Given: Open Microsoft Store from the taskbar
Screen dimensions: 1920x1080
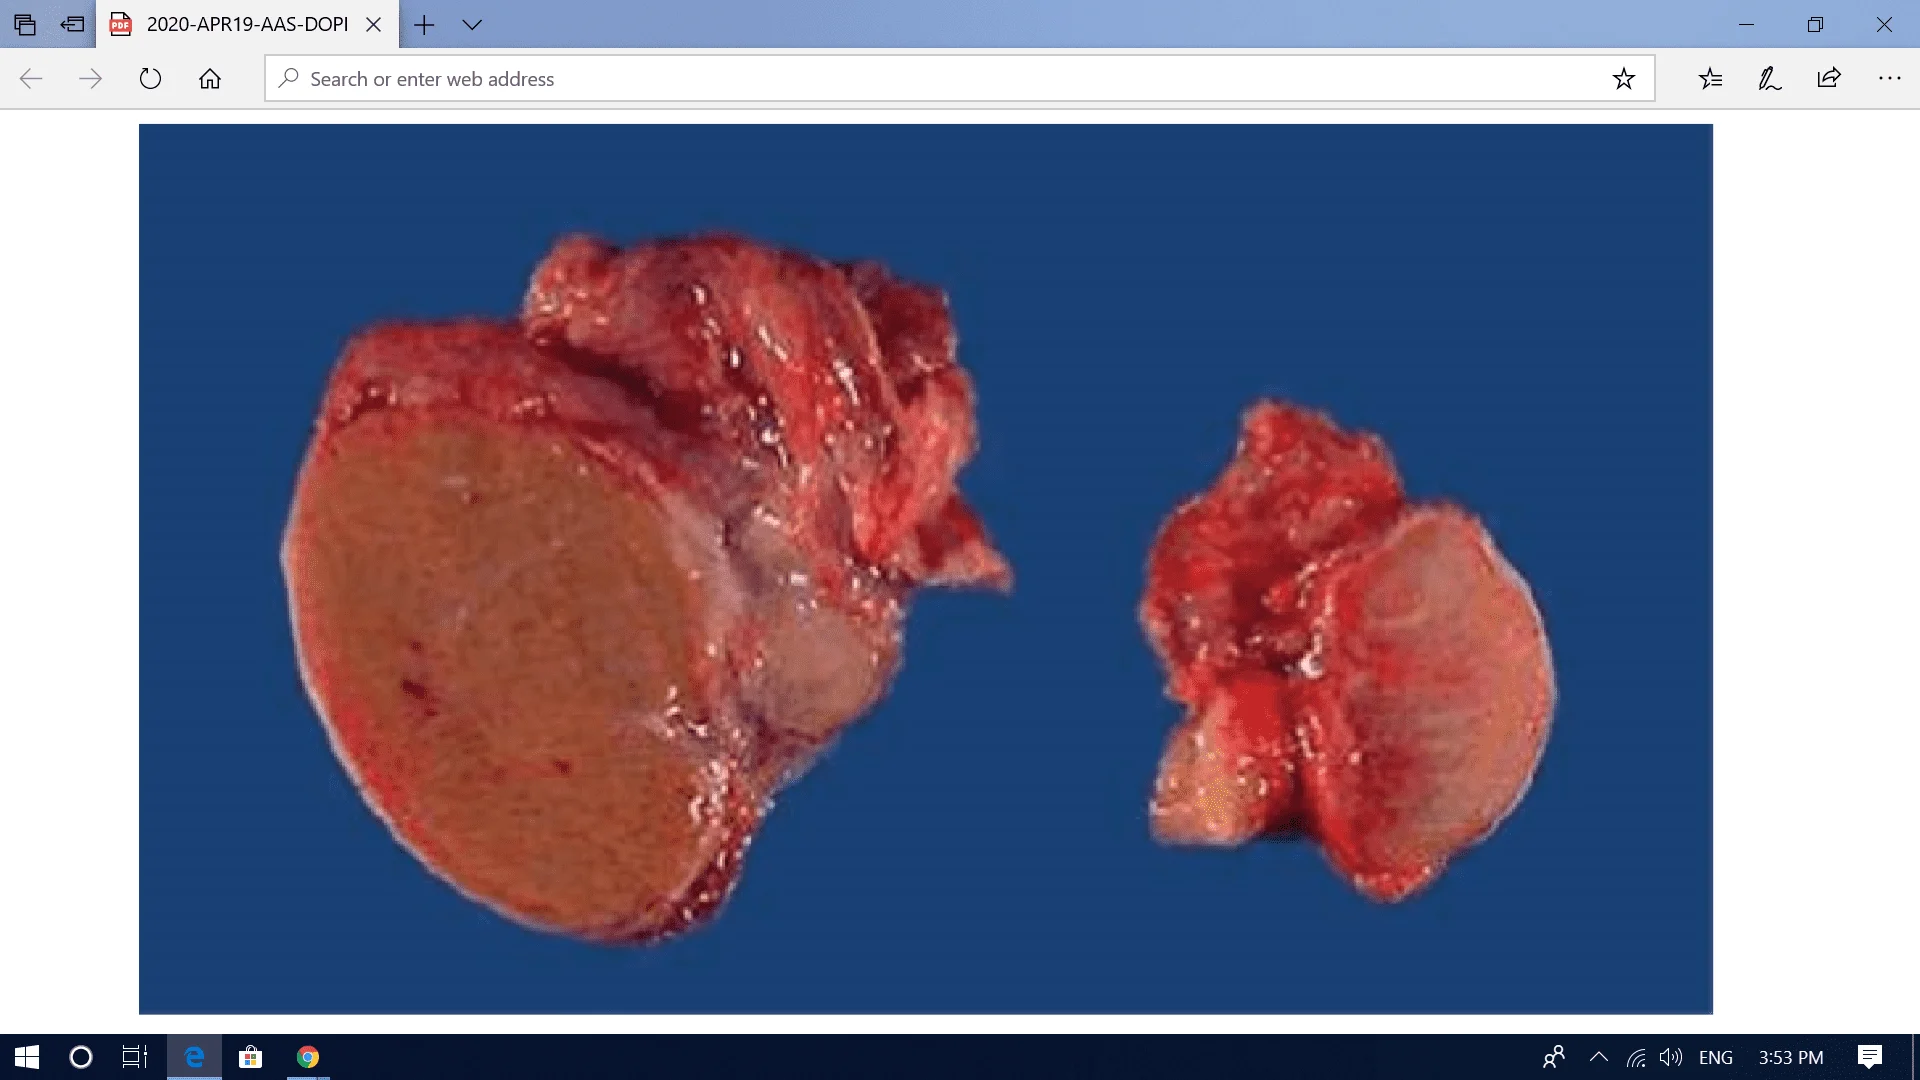Looking at the screenshot, I should click(x=250, y=1057).
